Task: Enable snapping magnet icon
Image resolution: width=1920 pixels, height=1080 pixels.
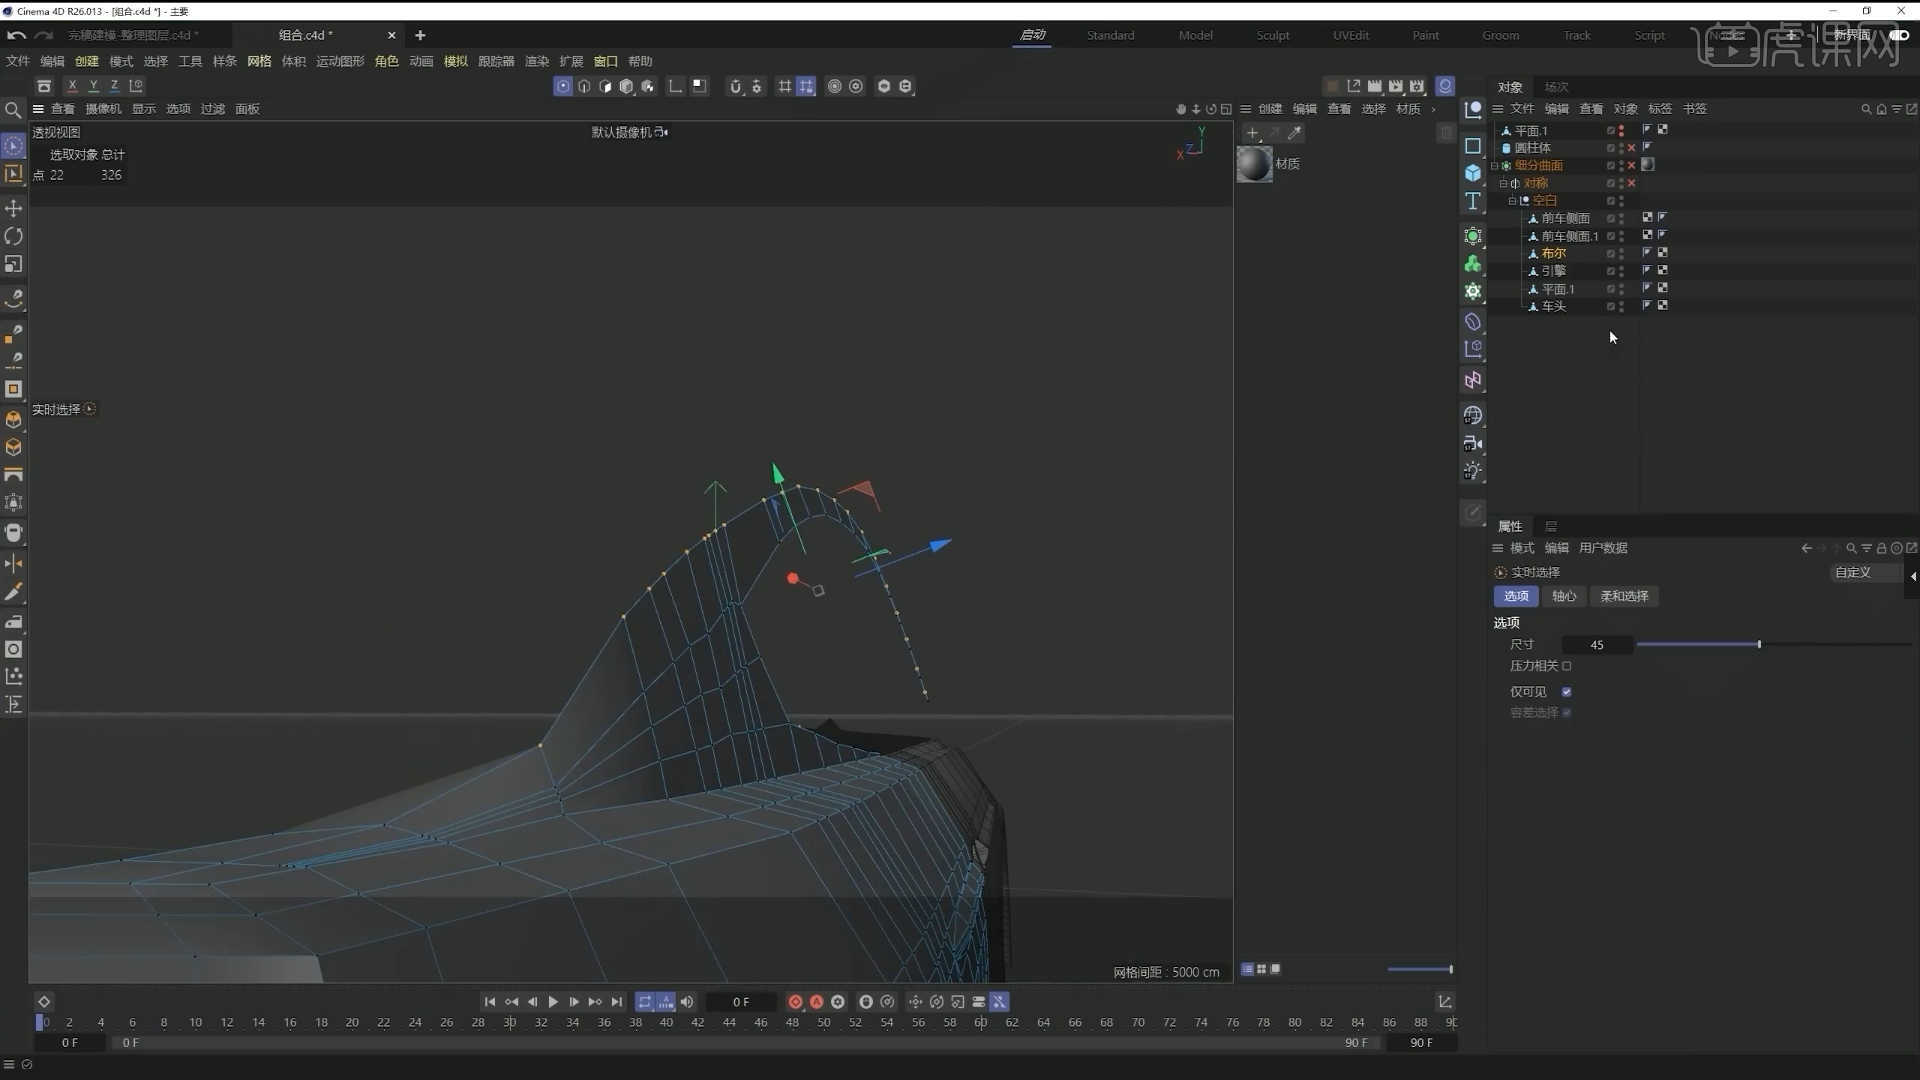Action: [x=735, y=86]
